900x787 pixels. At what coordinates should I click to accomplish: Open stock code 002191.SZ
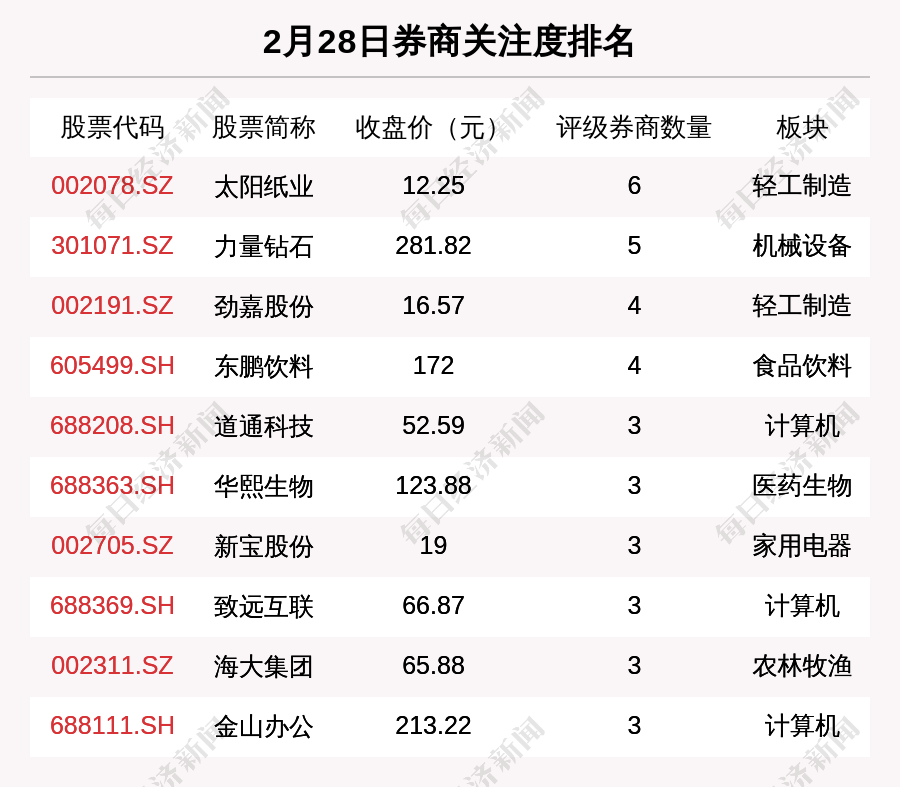click(x=112, y=305)
